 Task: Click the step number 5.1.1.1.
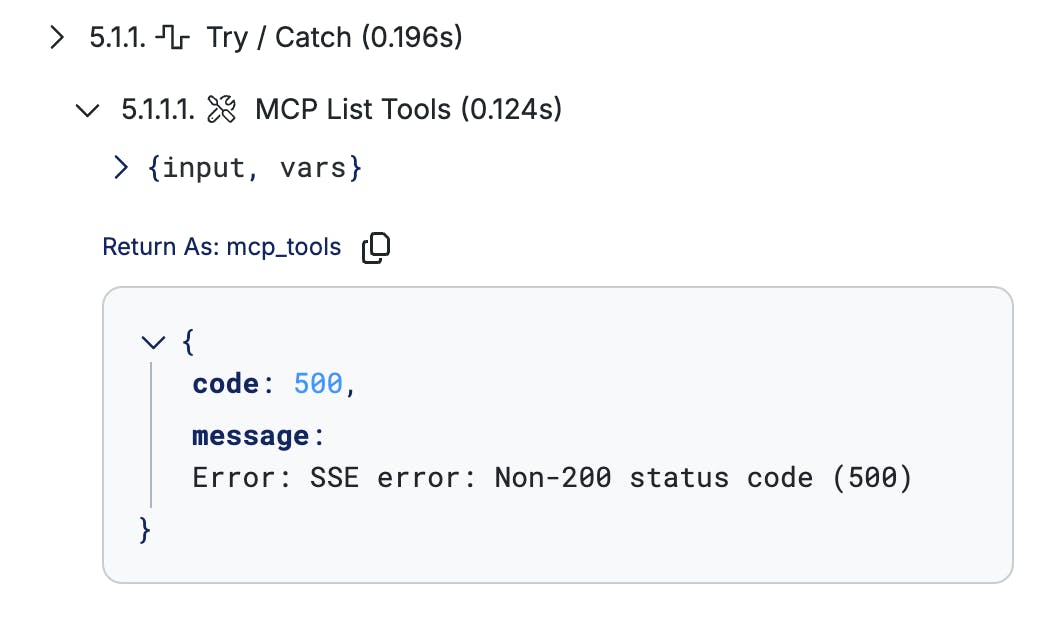coord(158,109)
